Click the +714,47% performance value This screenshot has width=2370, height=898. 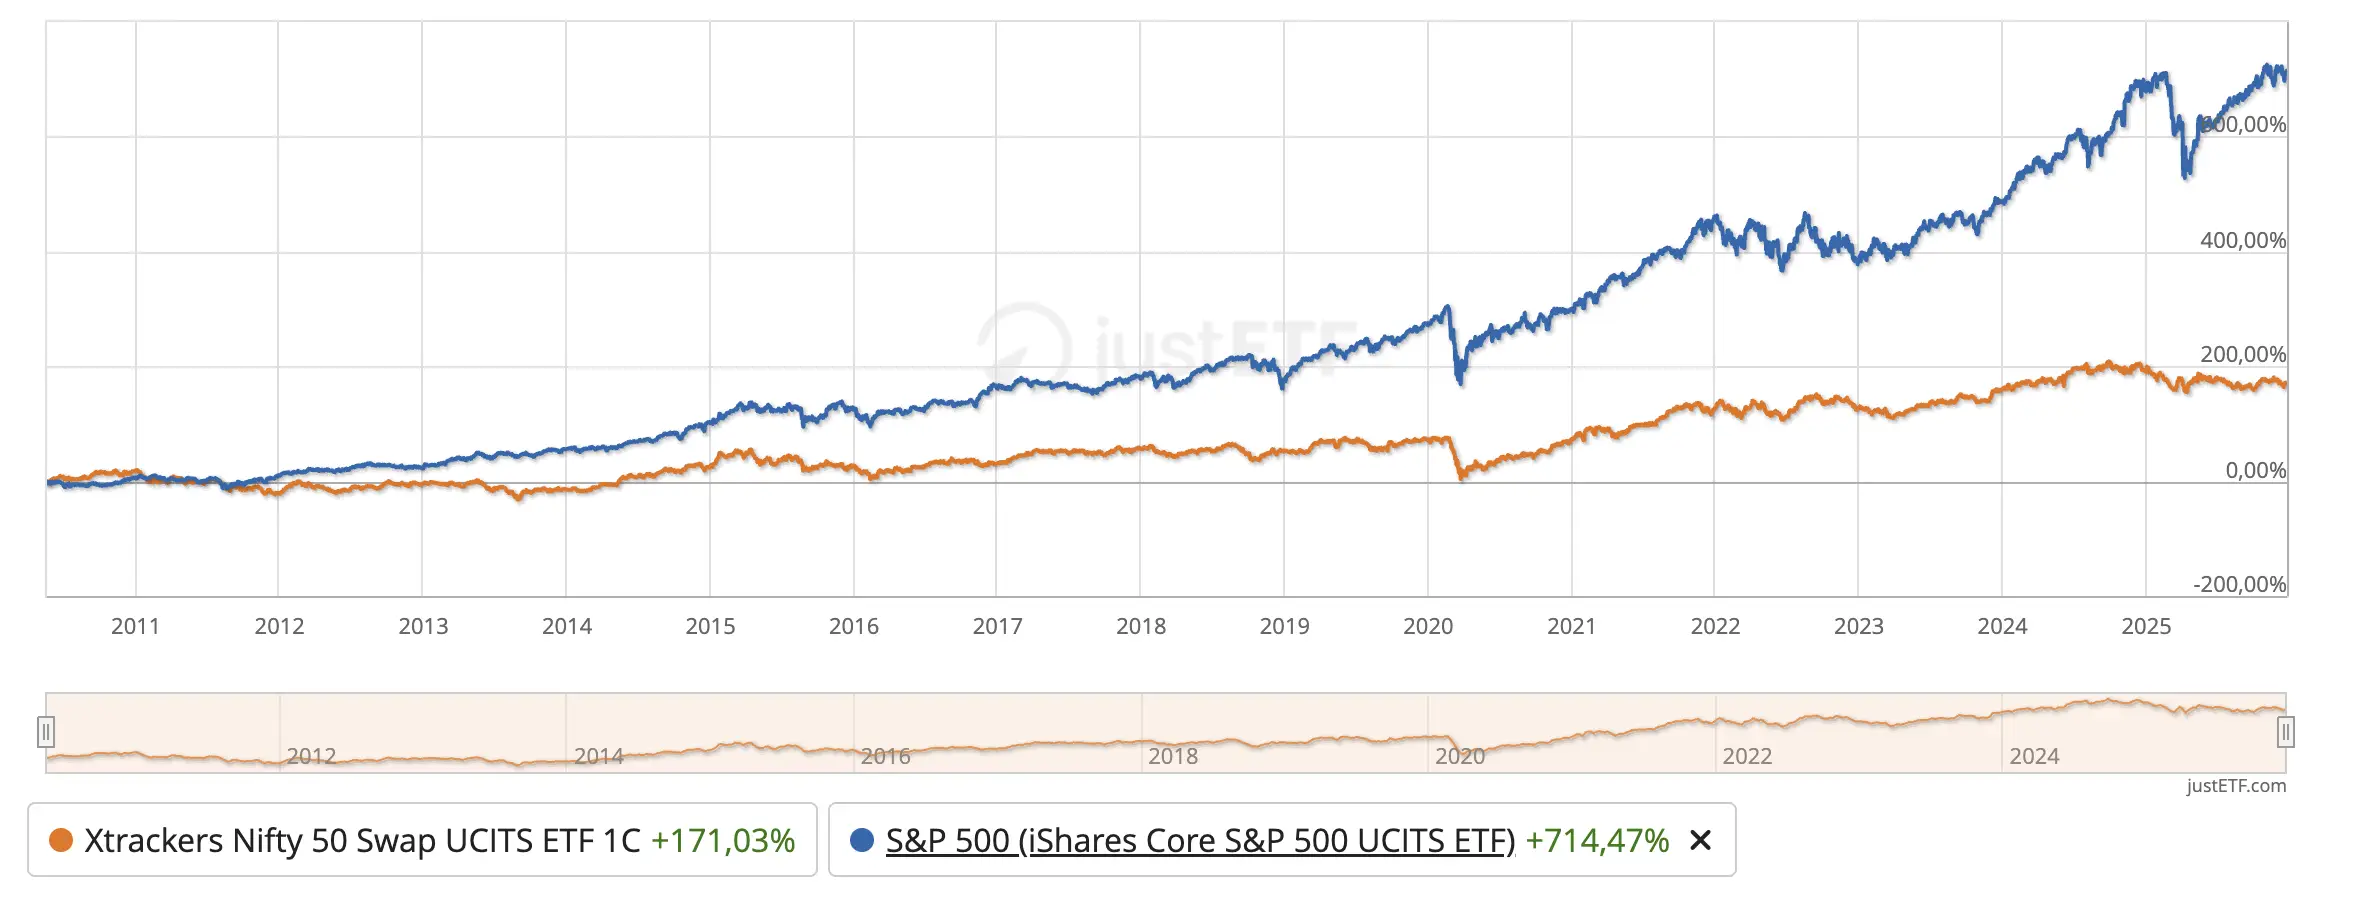click(x=1597, y=840)
